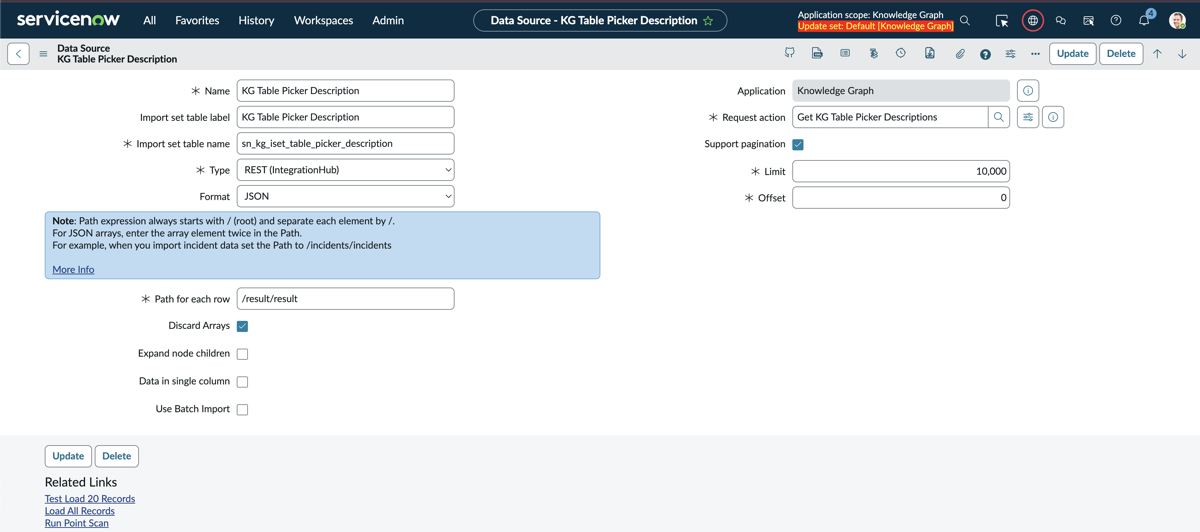Open the History menu
The height and width of the screenshot is (532, 1200).
point(256,20)
